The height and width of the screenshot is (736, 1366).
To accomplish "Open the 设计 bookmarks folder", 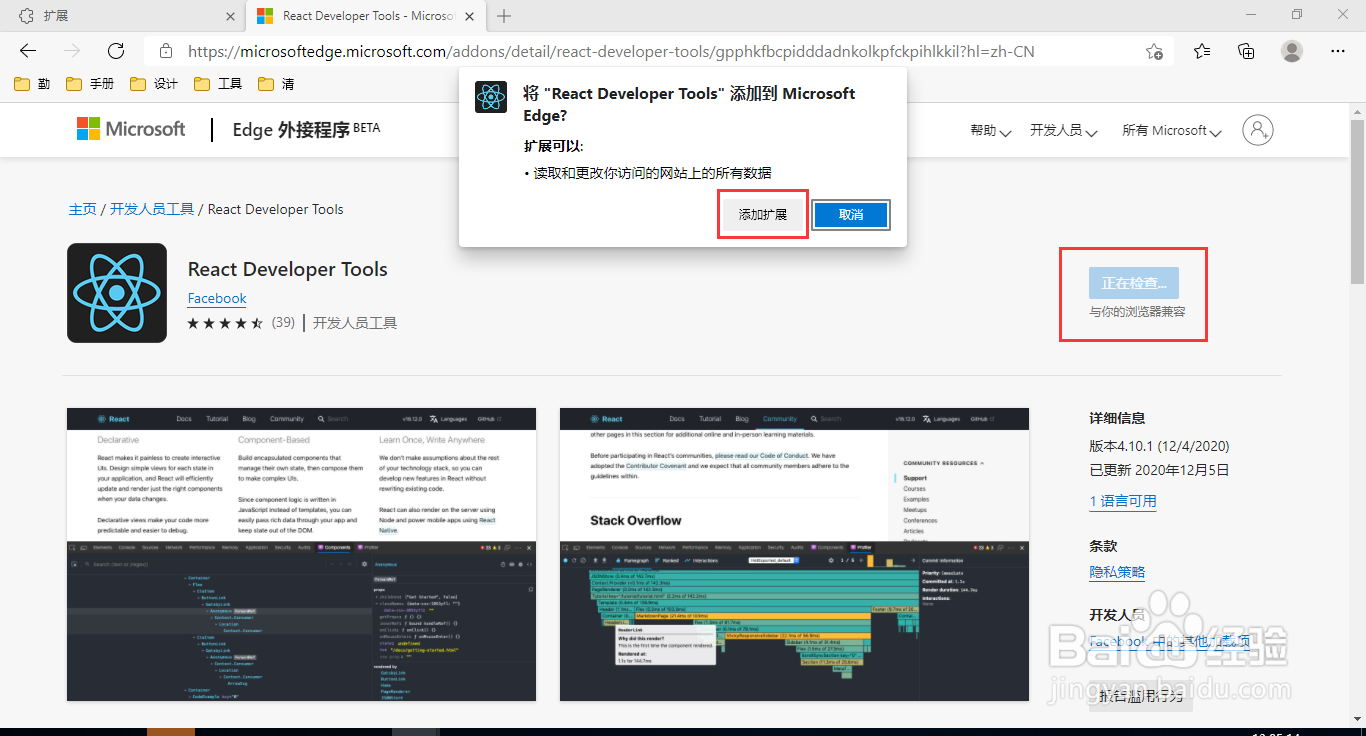I will (154, 84).
